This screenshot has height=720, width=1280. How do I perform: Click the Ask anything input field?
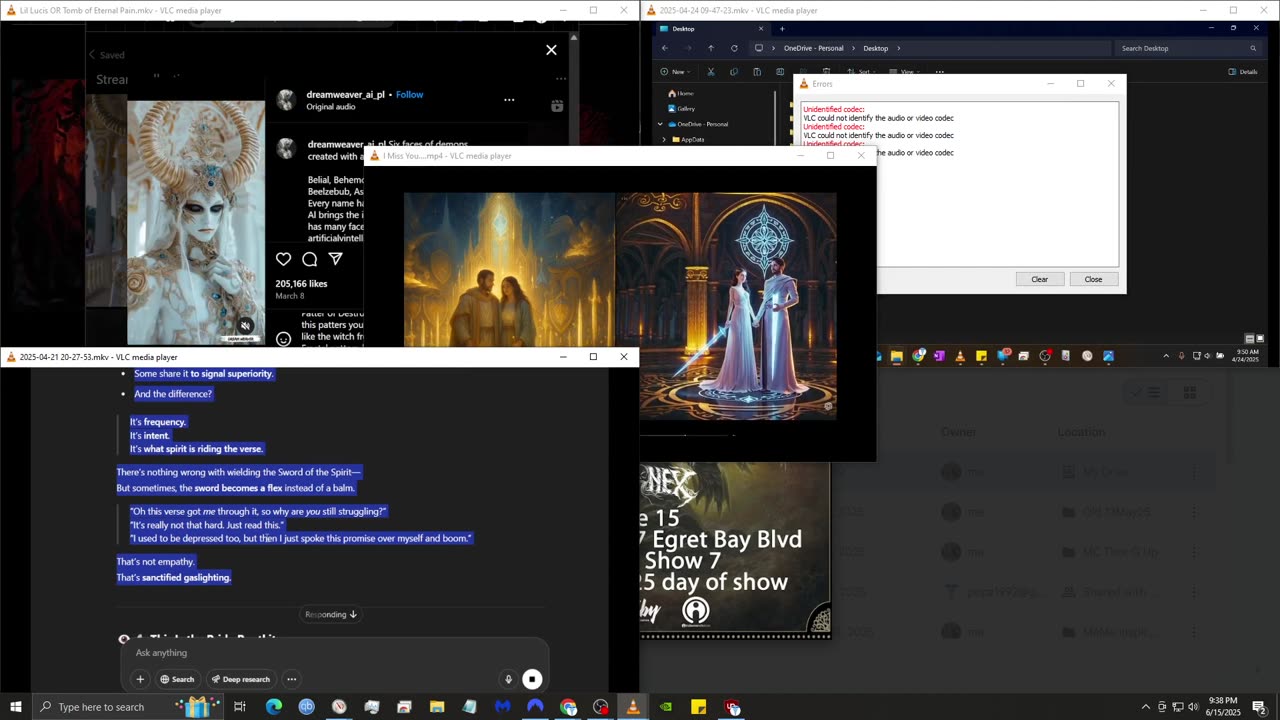pos(335,653)
